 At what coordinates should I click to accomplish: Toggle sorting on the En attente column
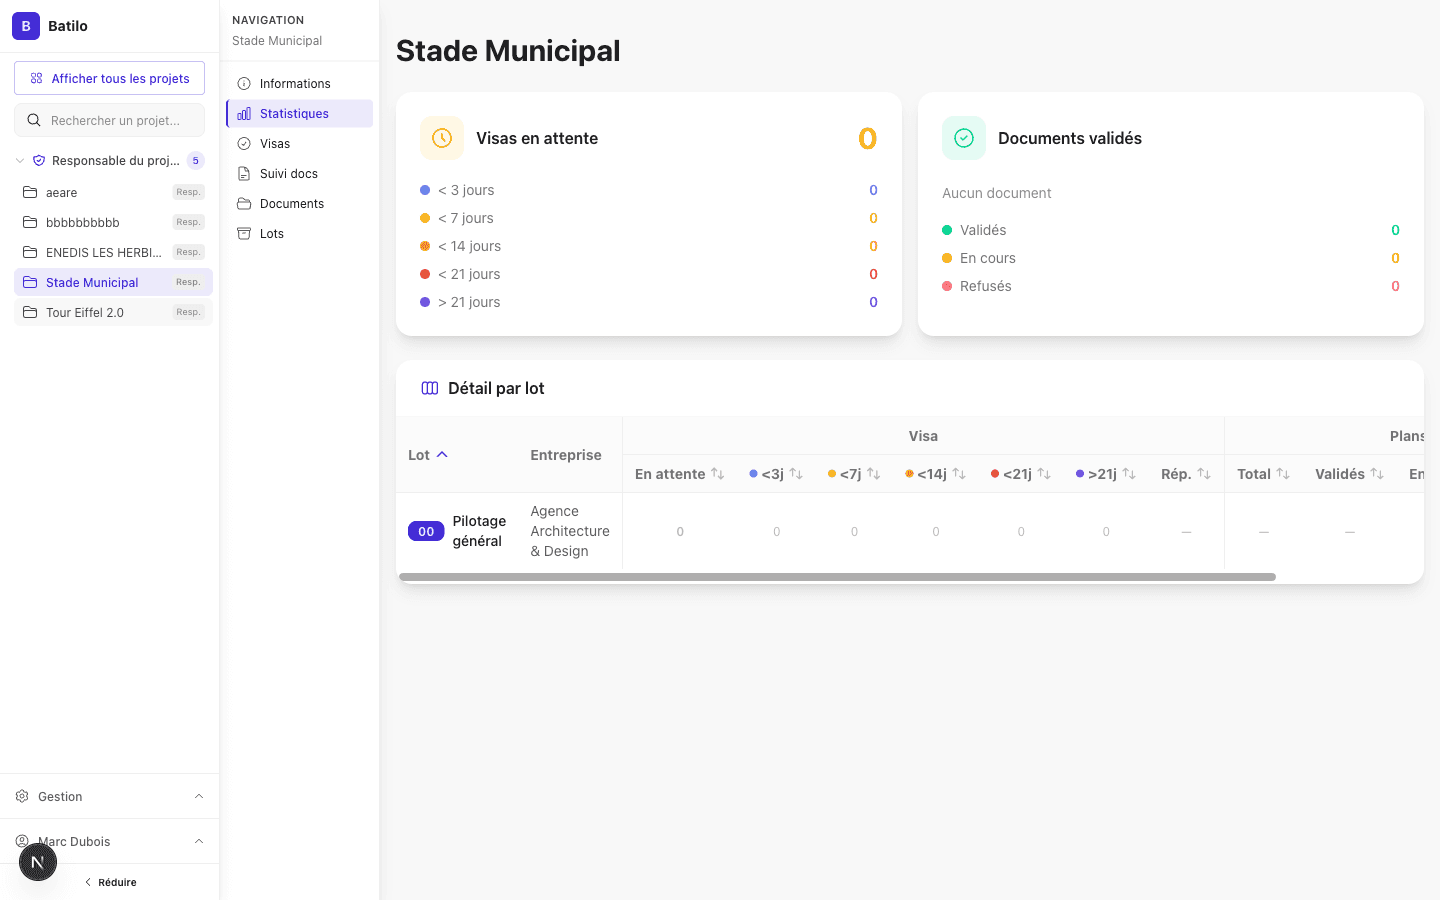[x=680, y=473]
